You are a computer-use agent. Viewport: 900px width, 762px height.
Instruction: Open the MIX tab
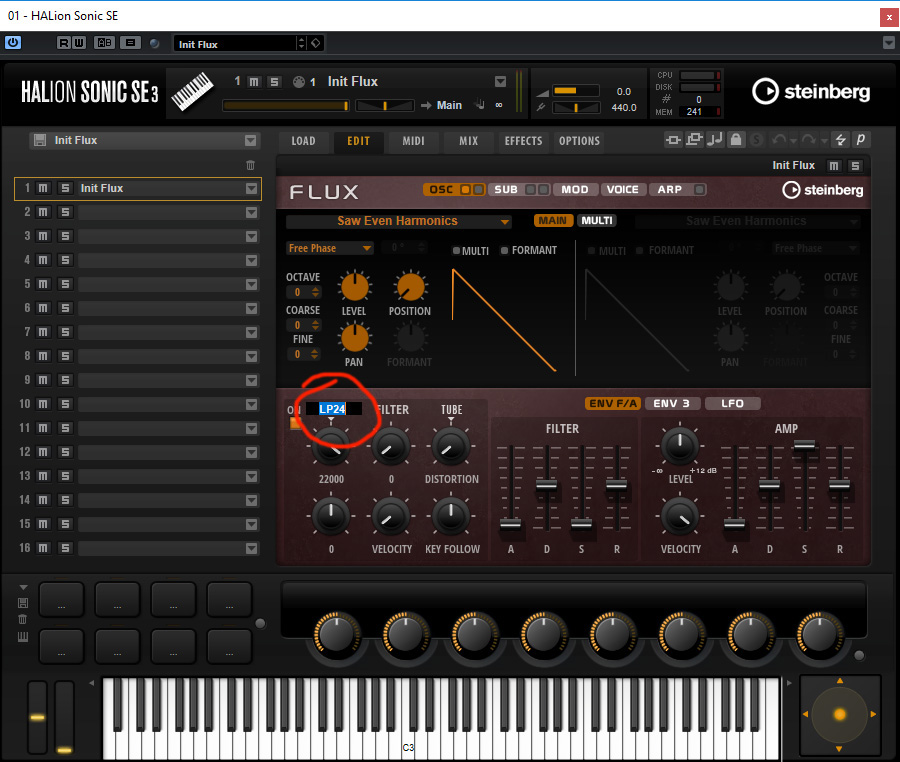[x=468, y=141]
